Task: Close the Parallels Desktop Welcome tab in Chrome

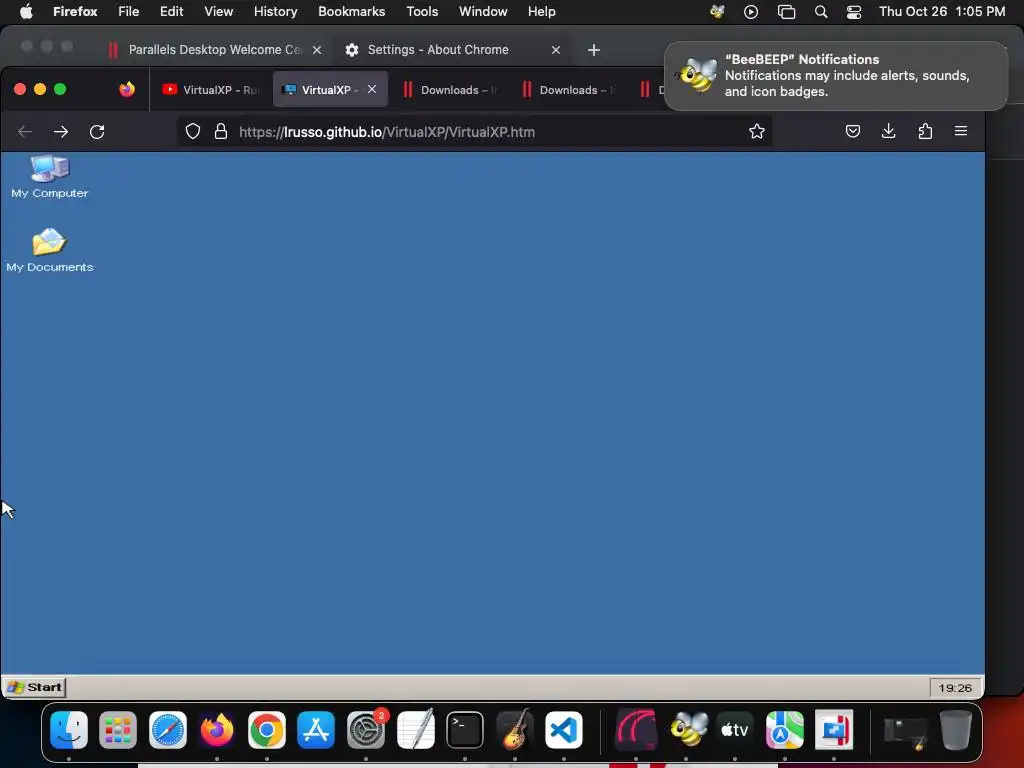Action: (317, 50)
